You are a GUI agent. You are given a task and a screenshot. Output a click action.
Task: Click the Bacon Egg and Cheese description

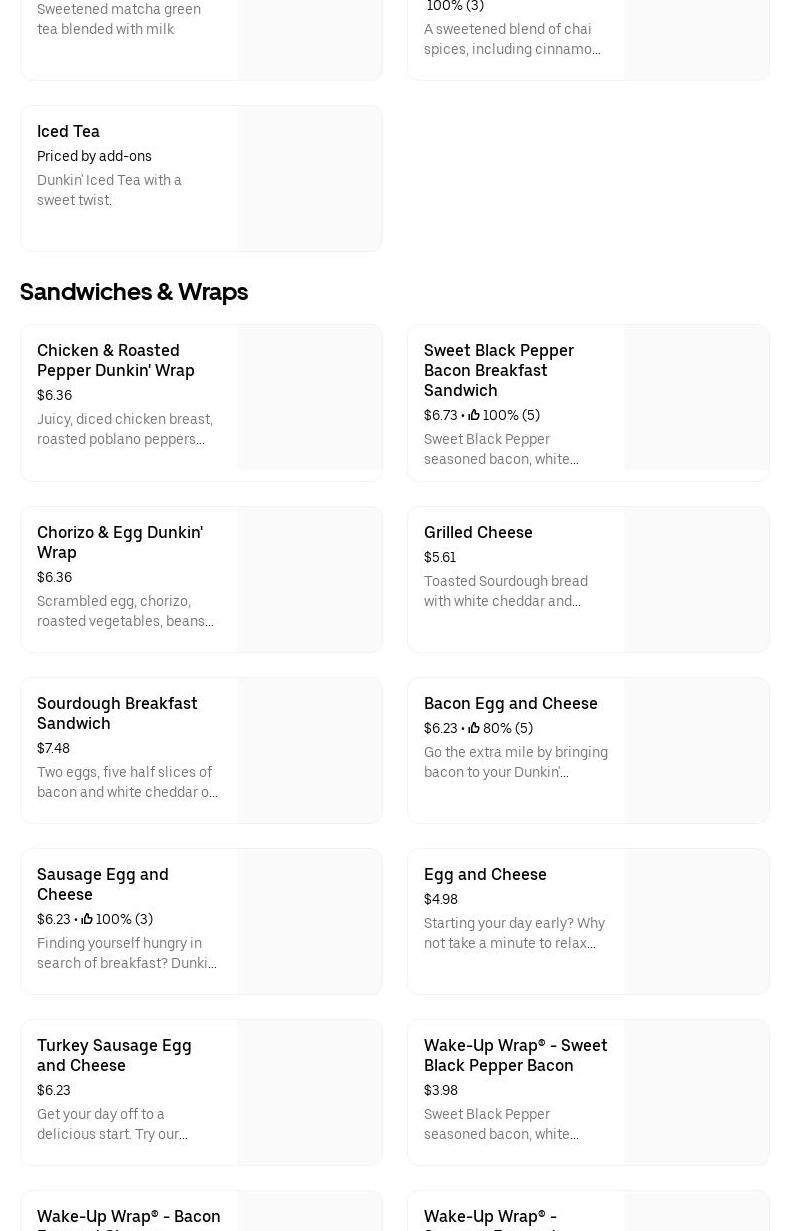tap(515, 762)
